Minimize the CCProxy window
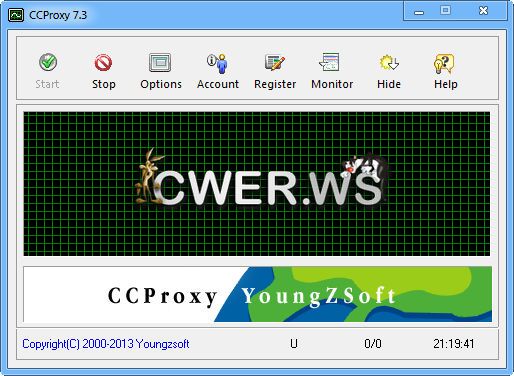Viewport: 514px width, 376px height. click(x=419, y=12)
